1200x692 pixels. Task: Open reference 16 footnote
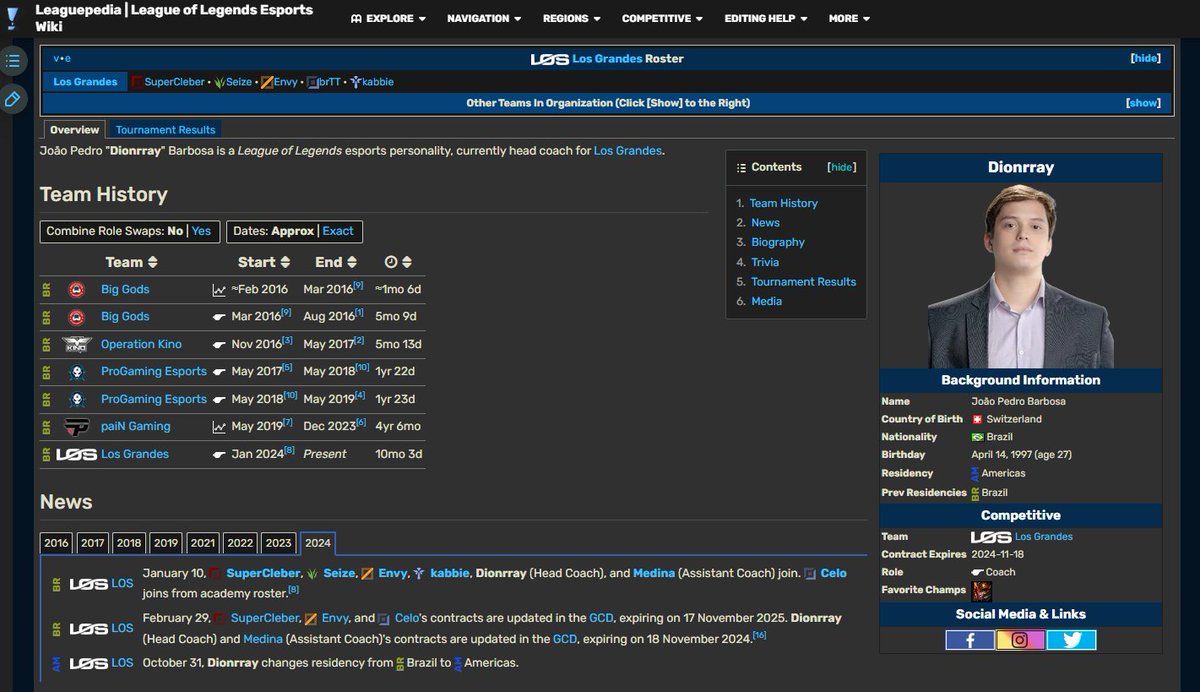759,635
